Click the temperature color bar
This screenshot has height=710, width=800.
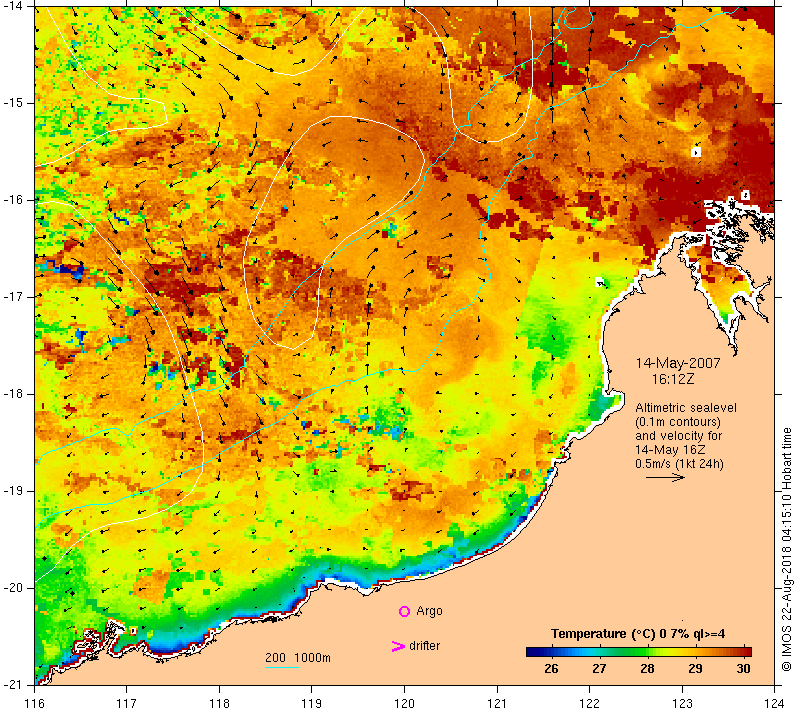[639, 652]
